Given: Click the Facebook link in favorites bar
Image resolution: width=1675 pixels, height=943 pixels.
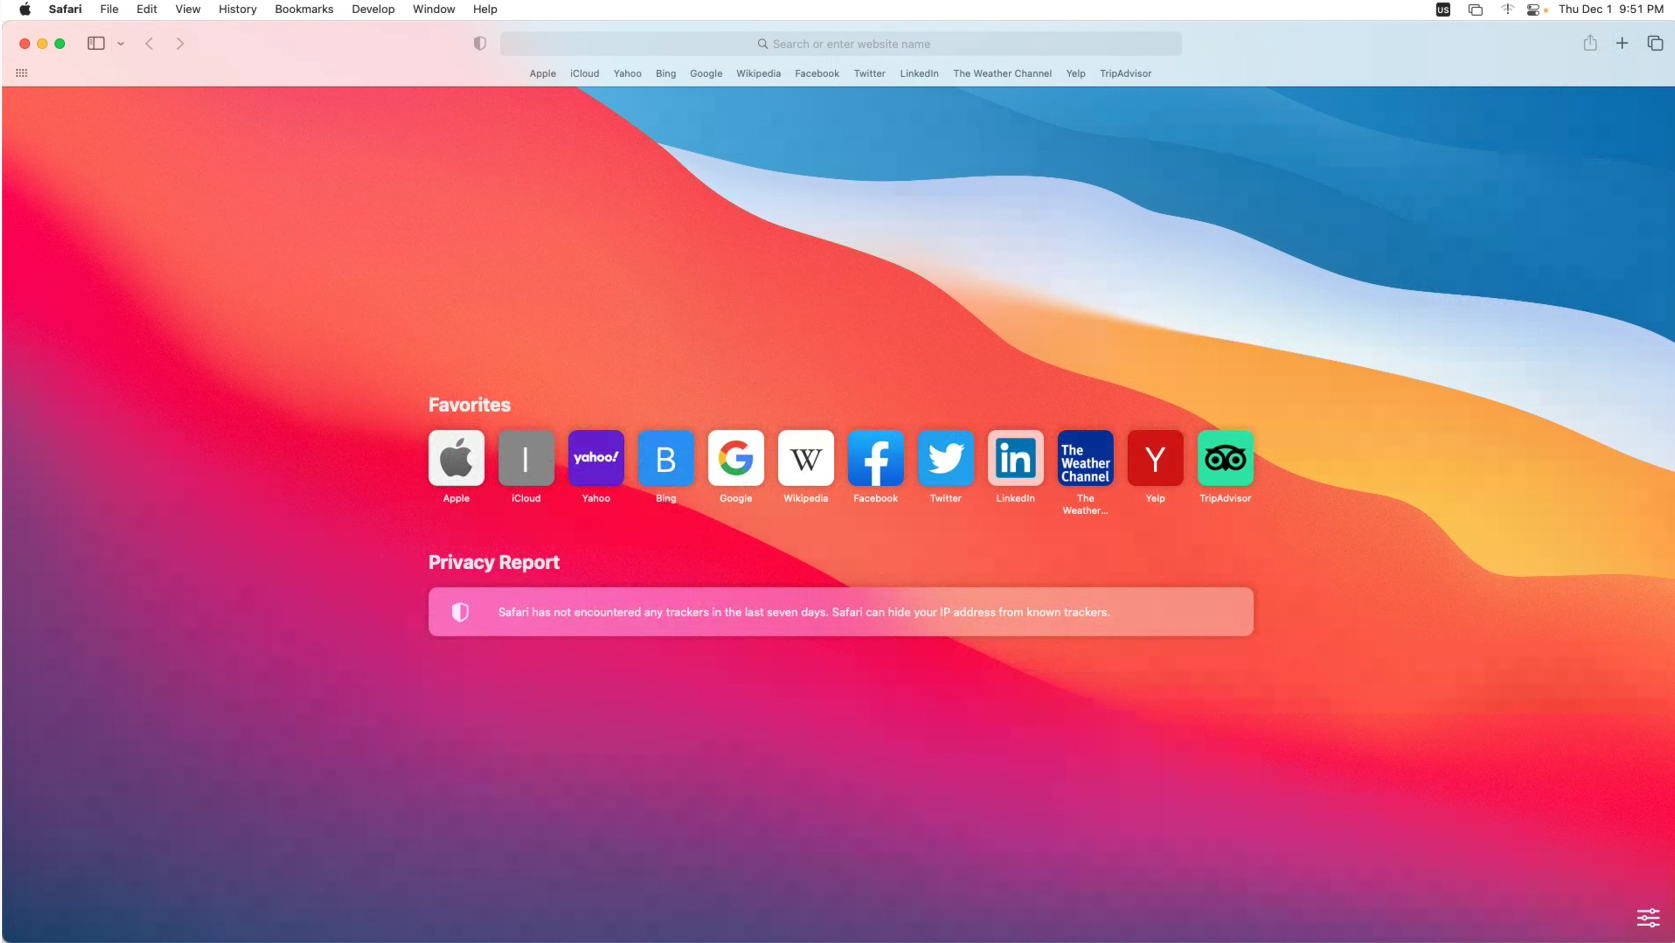Looking at the screenshot, I should tap(817, 73).
